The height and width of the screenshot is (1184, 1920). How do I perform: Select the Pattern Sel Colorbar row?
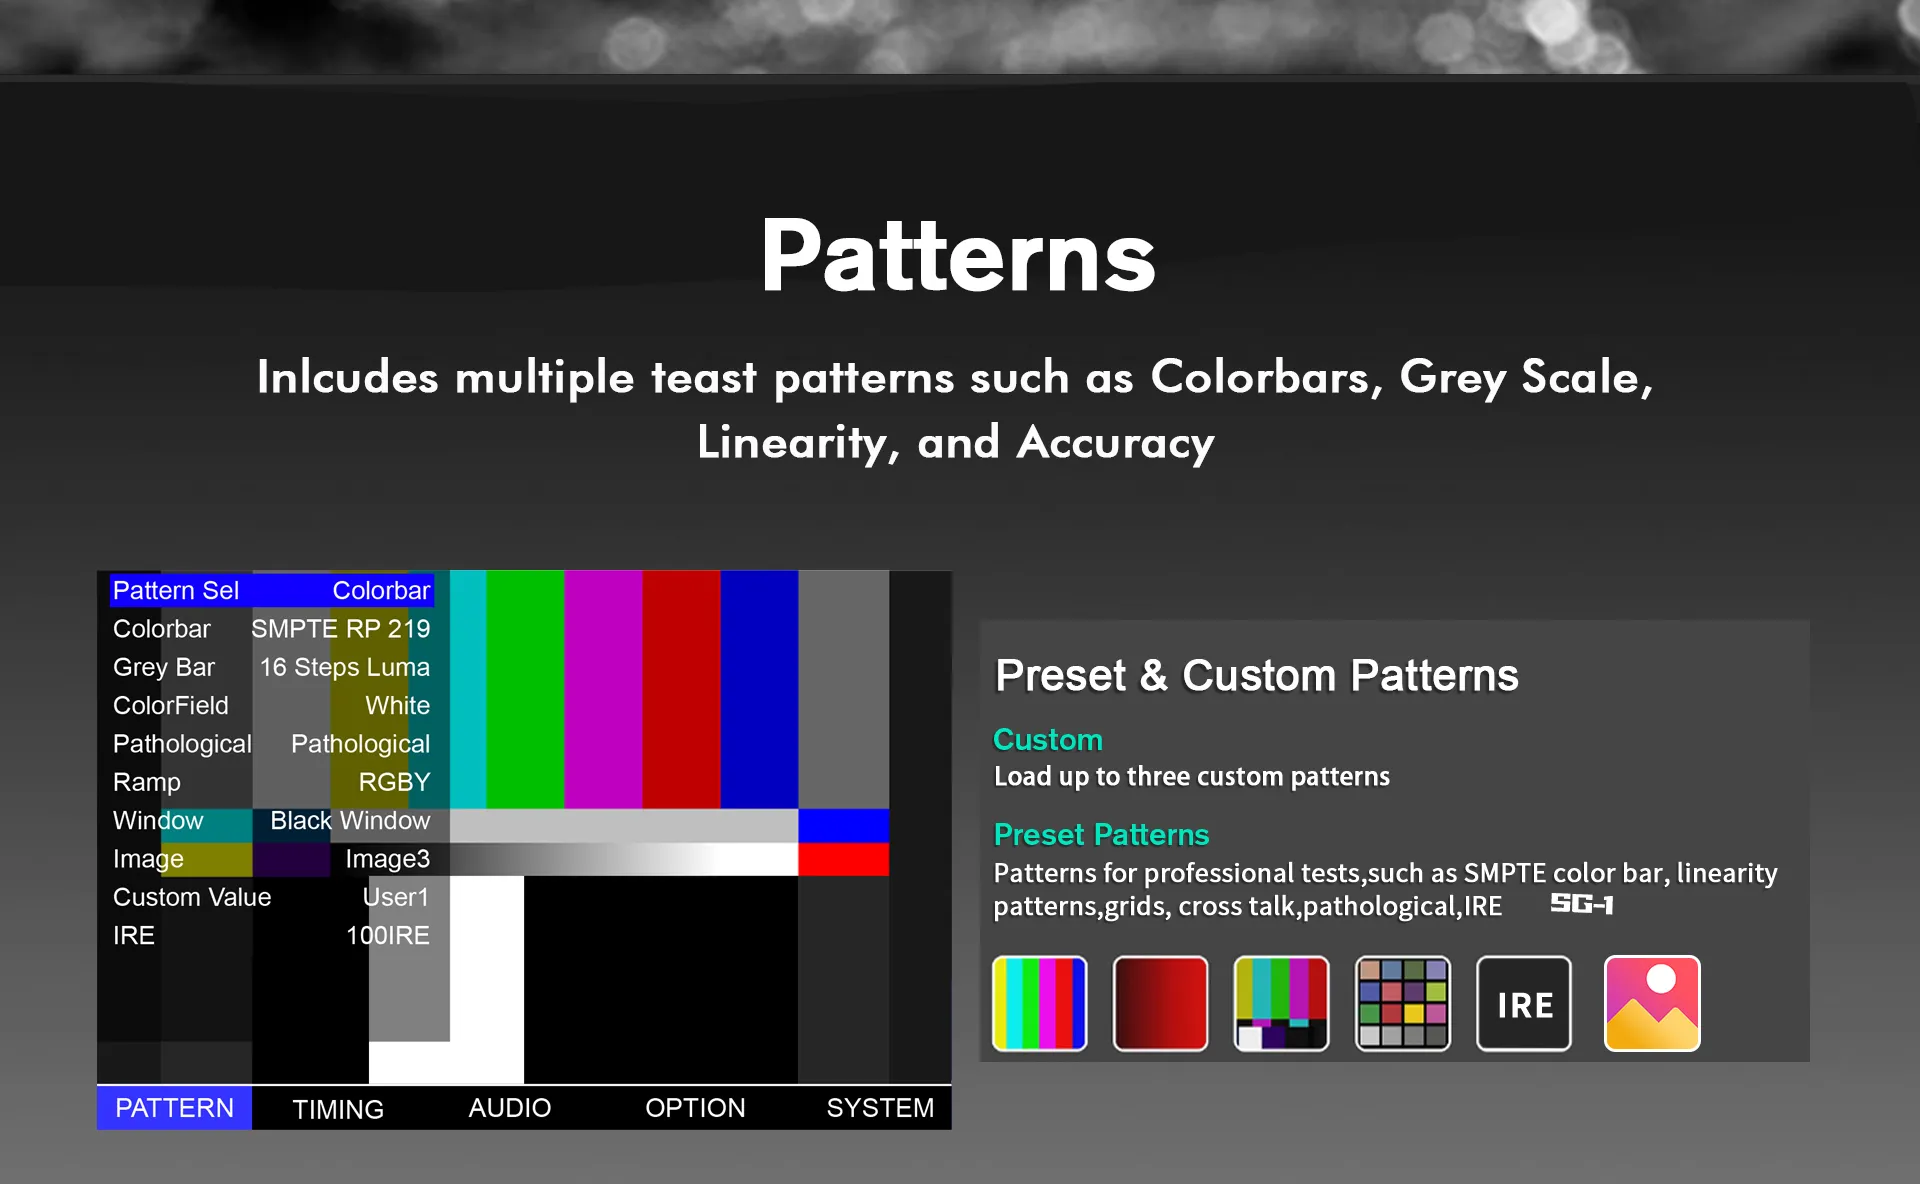(271, 590)
